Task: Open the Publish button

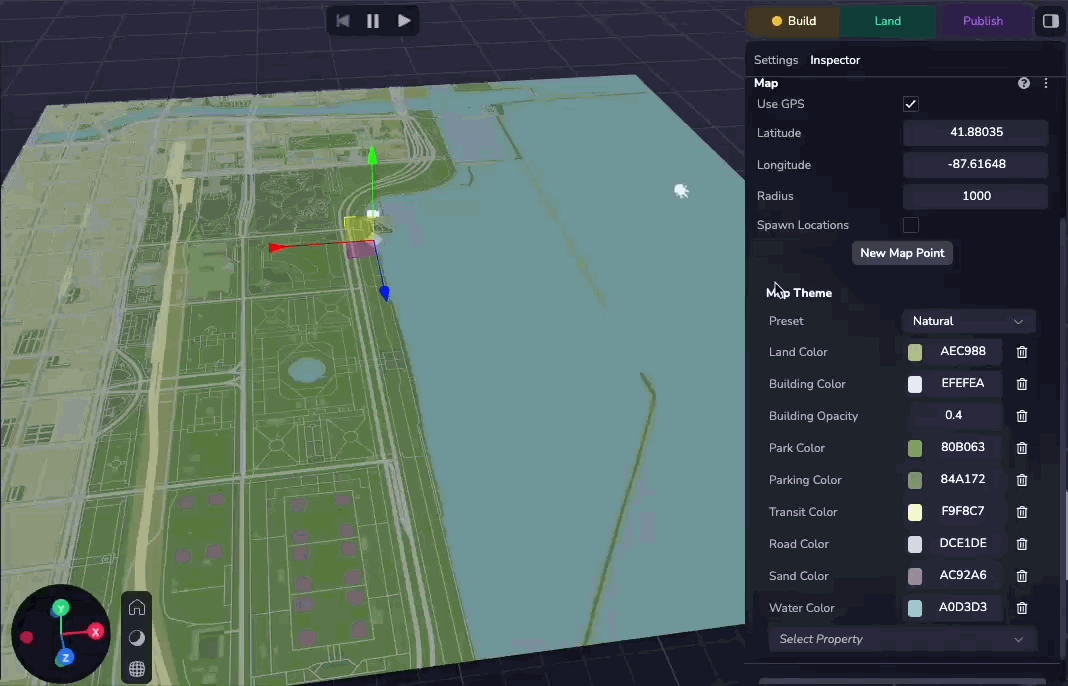Action: point(983,21)
